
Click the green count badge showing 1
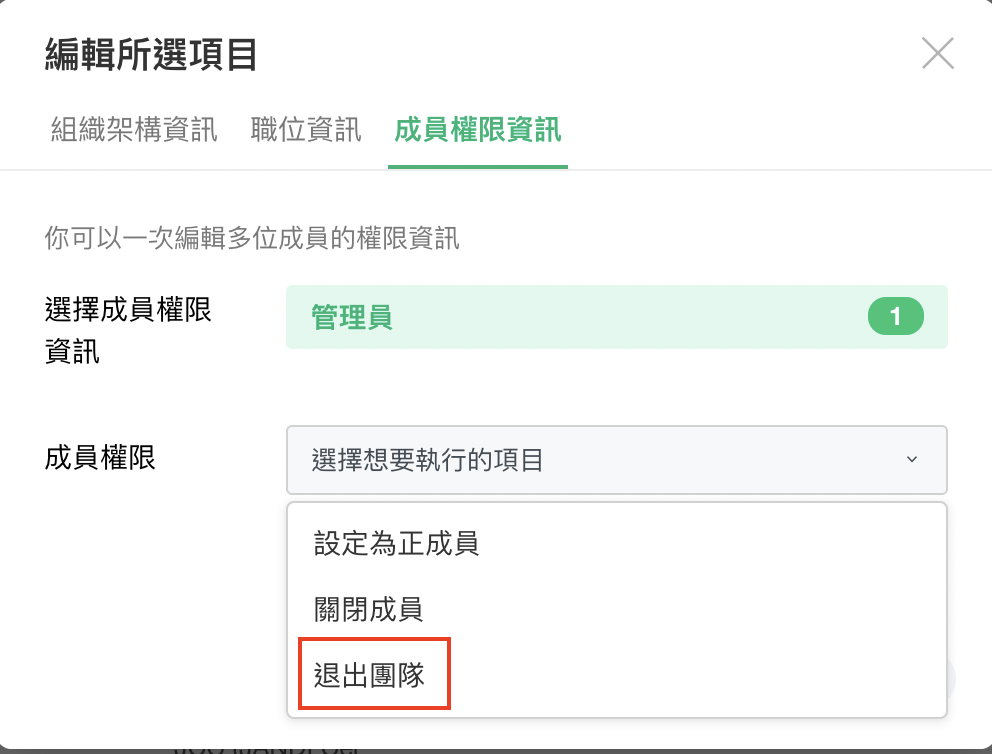pos(896,318)
